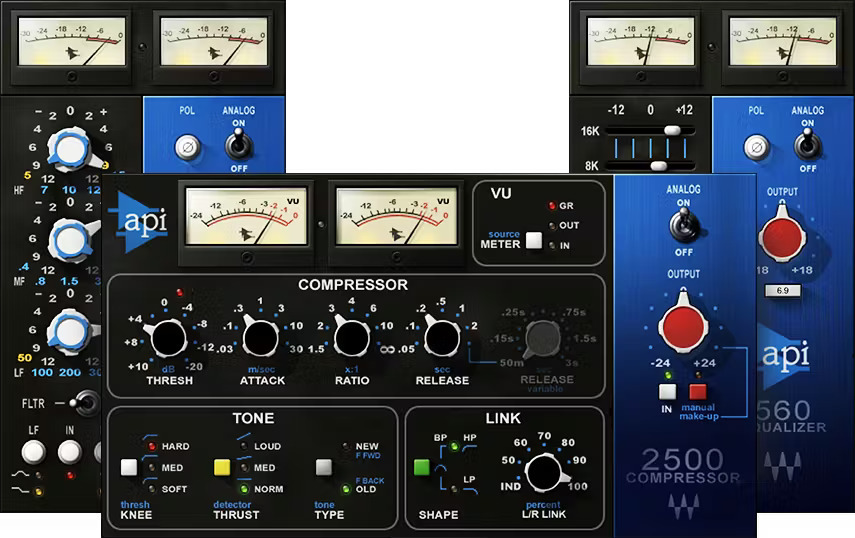The height and width of the screenshot is (538, 855).
Task: Click the 560 equalizer output value field
Action: pos(783,289)
